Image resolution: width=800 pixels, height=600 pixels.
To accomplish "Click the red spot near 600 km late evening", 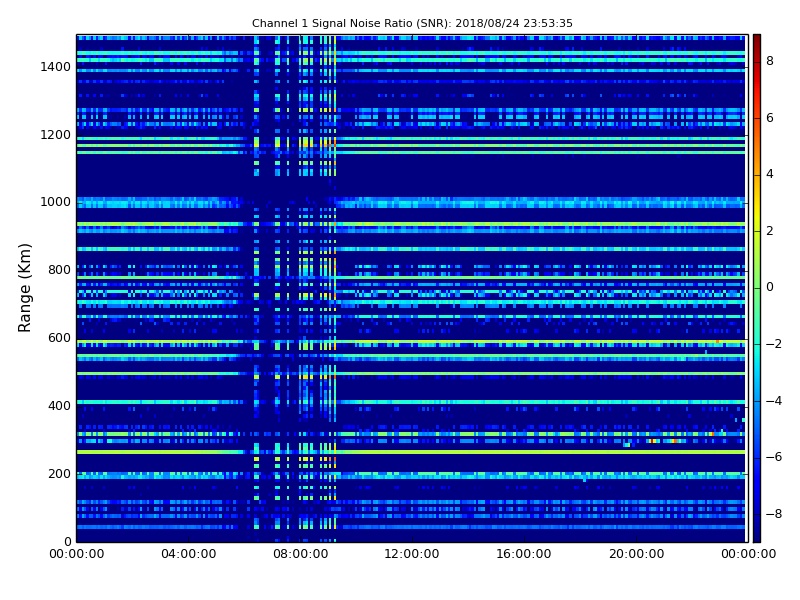I will pos(717,341).
